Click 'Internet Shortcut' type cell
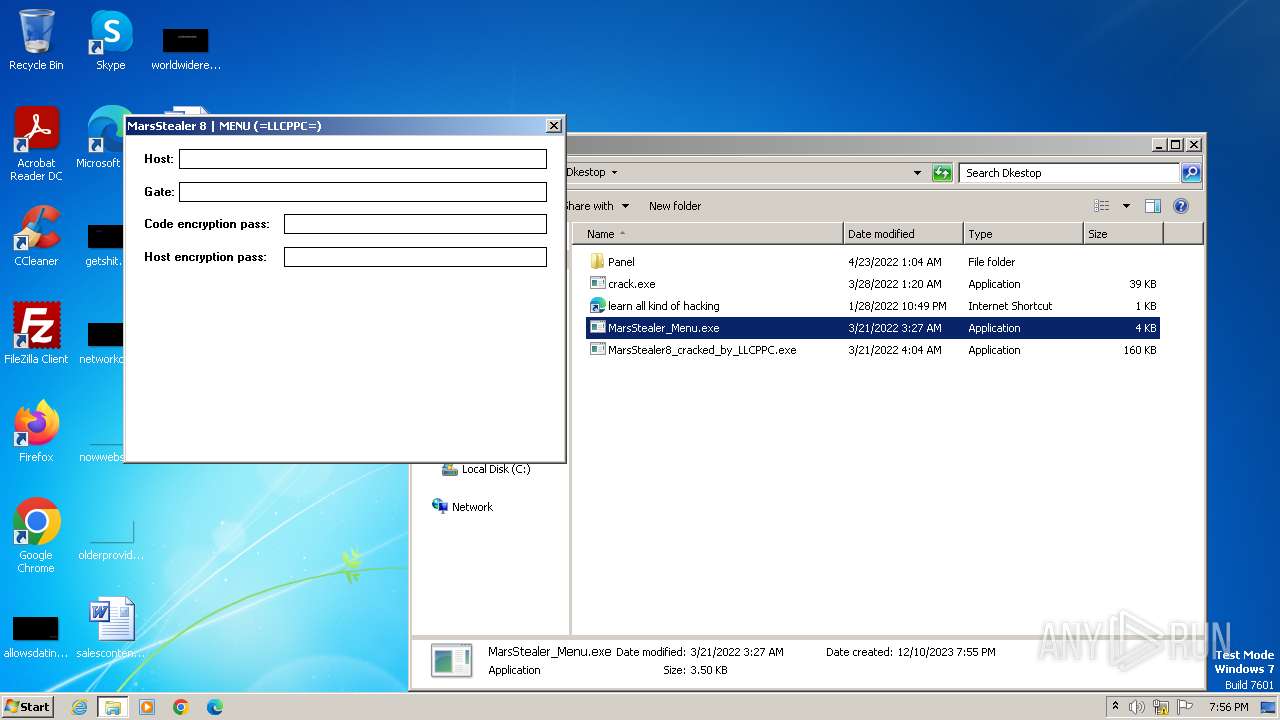 click(1010, 306)
